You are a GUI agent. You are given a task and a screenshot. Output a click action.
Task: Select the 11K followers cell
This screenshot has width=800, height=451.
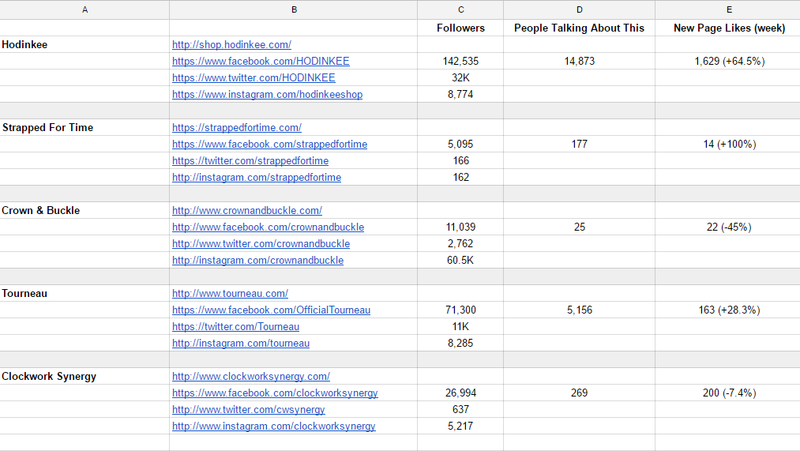461,327
